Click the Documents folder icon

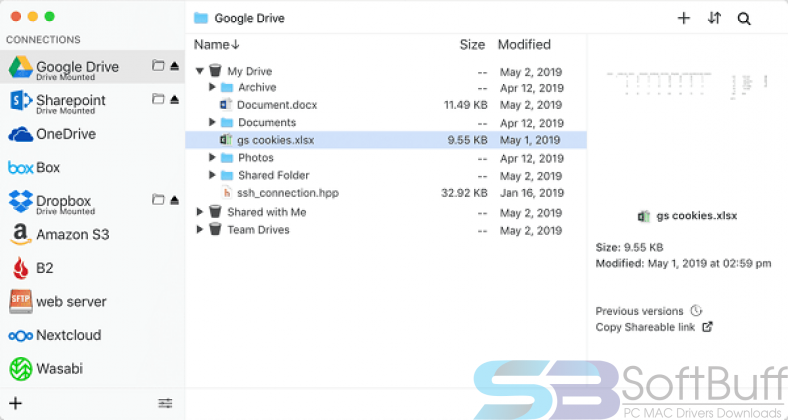(x=227, y=123)
